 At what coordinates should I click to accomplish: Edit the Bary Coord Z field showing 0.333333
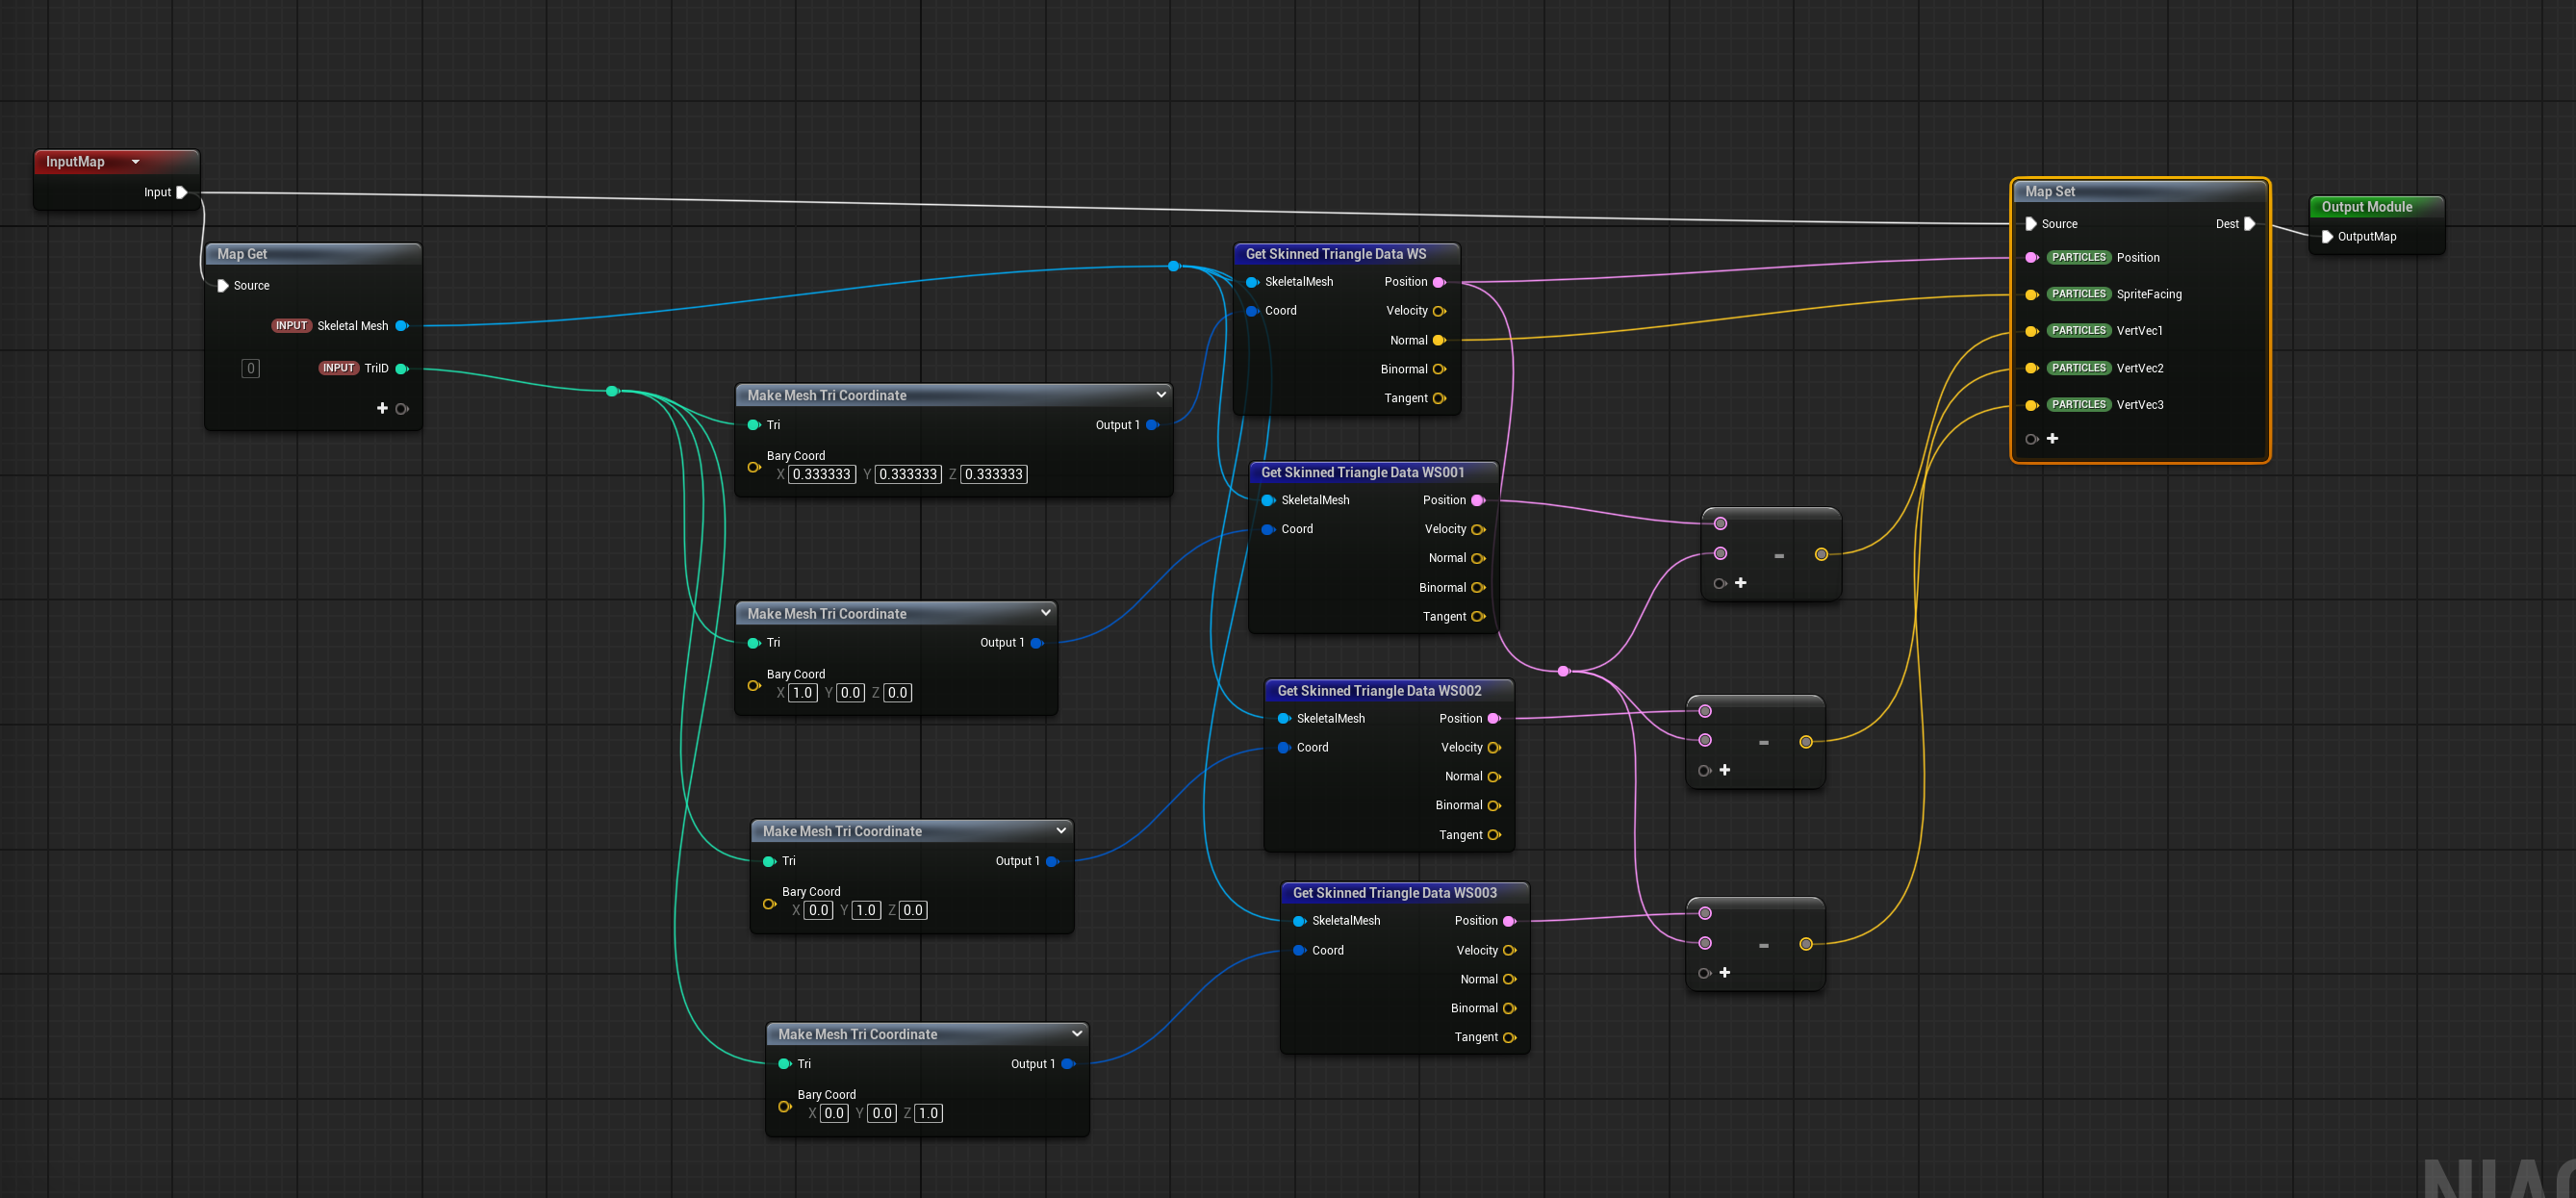994,475
